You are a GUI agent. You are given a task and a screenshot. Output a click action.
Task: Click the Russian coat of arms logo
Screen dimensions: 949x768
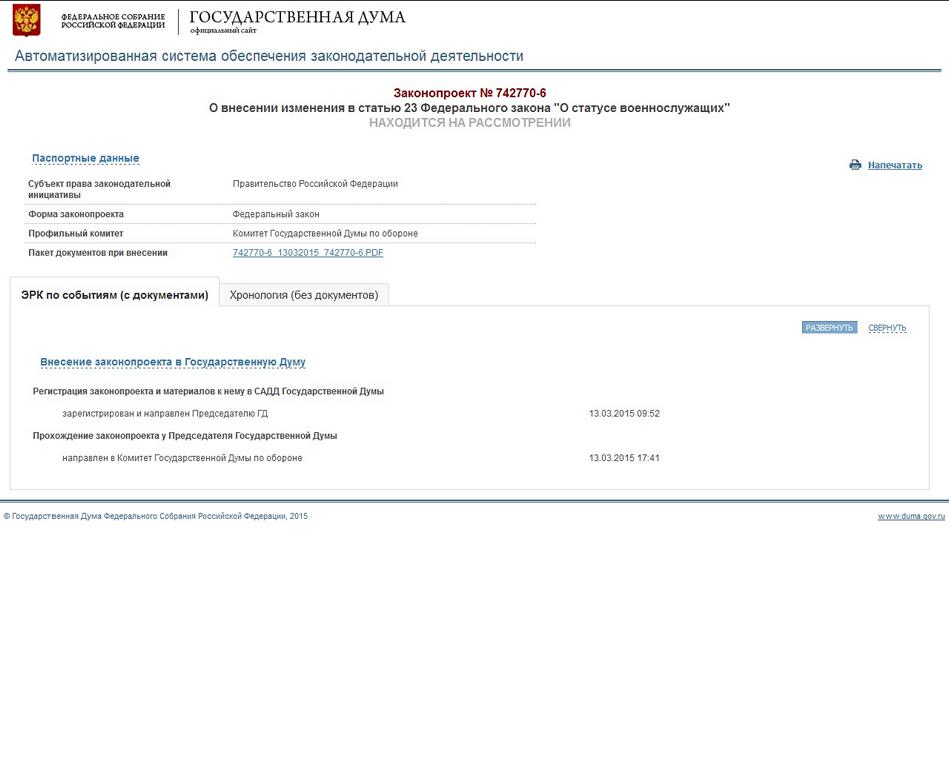[x=26, y=20]
